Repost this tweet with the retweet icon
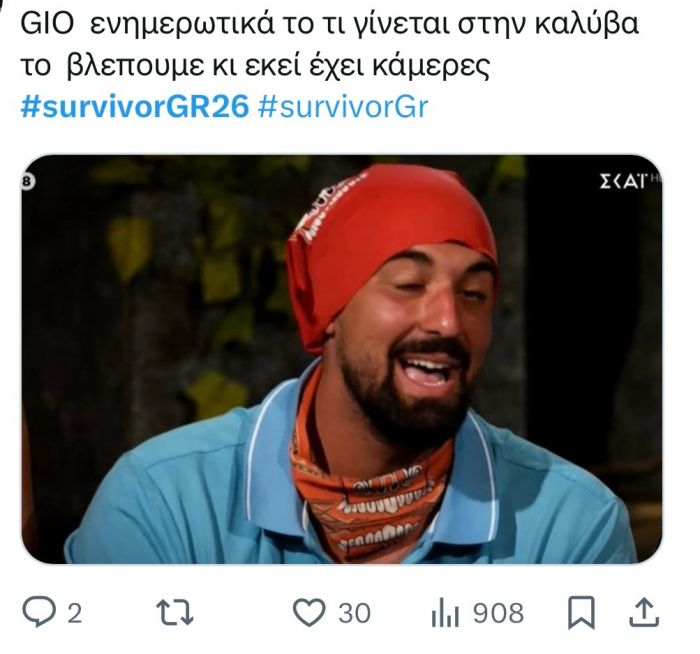The image size is (700, 654). click(175, 612)
